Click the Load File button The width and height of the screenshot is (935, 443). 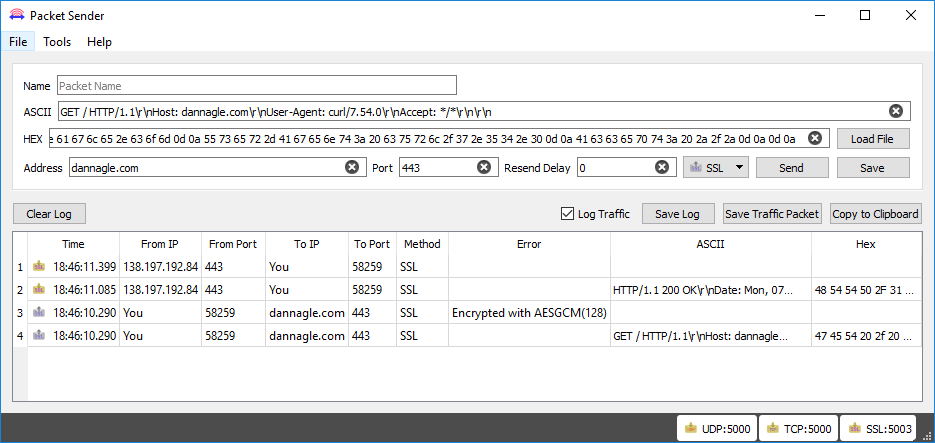tap(872, 139)
